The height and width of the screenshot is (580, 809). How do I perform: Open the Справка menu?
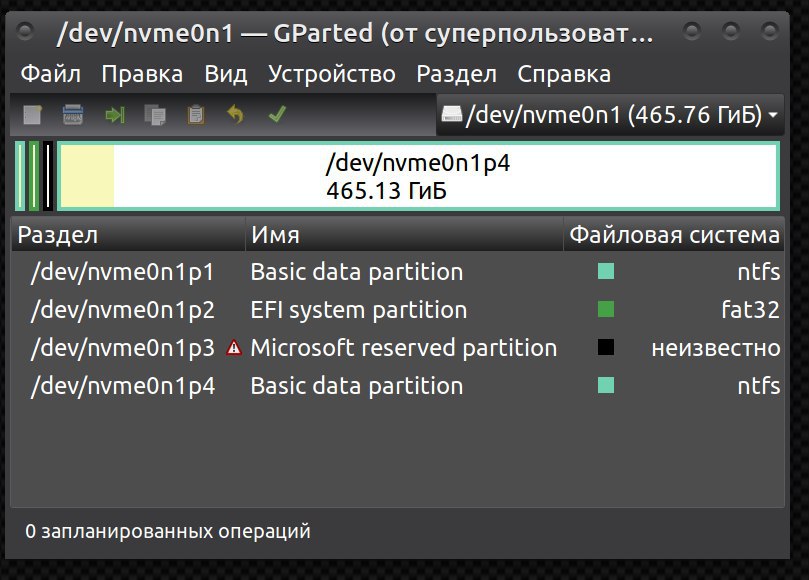564,74
